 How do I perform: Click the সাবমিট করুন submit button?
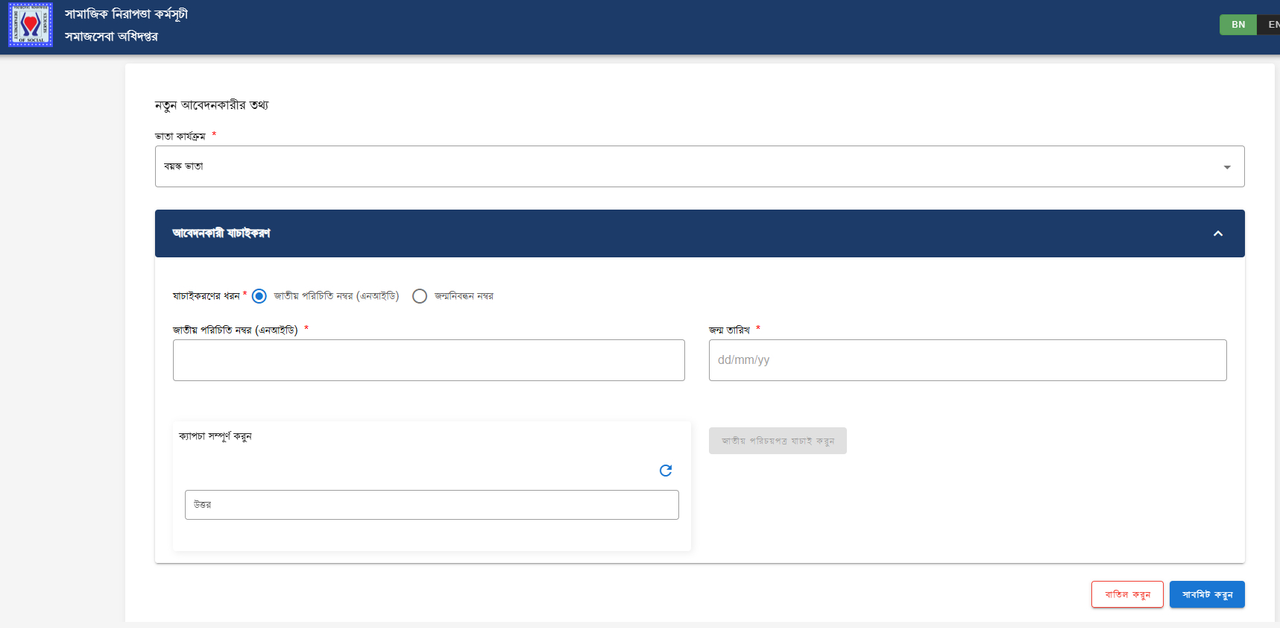[1207, 594]
